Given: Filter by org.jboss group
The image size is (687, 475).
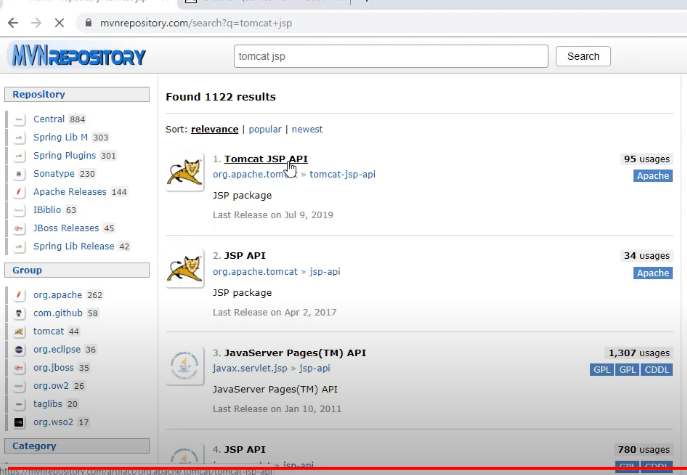Looking at the screenshot, I should (x=53, y=368).
